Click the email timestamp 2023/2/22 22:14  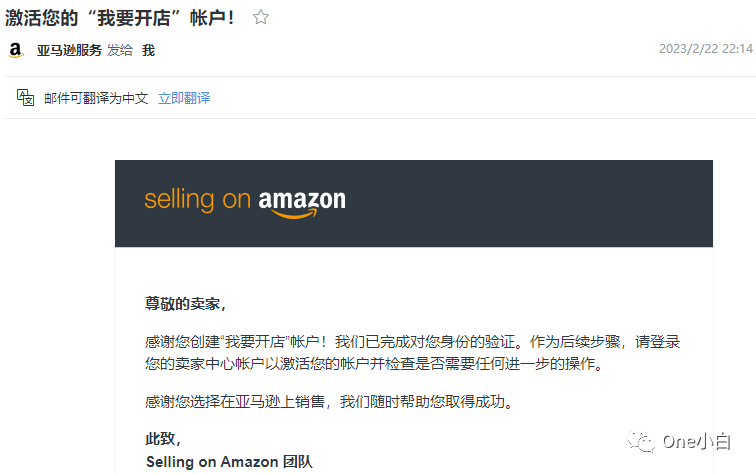pos(704,49)
